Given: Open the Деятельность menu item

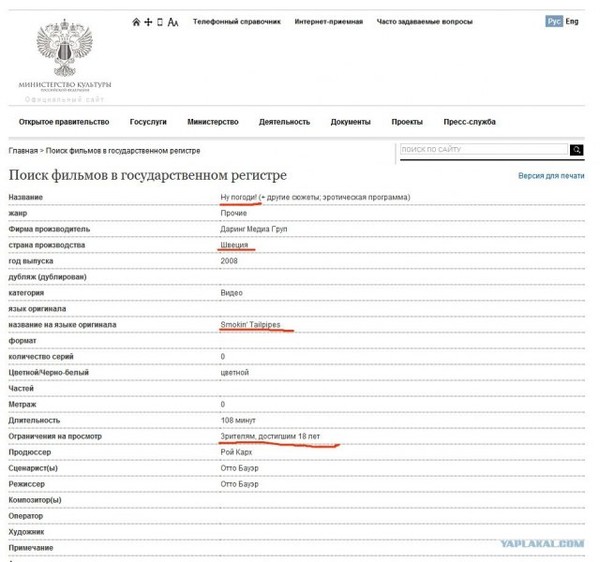Looking at the screenshot, I should pos(284,122).
